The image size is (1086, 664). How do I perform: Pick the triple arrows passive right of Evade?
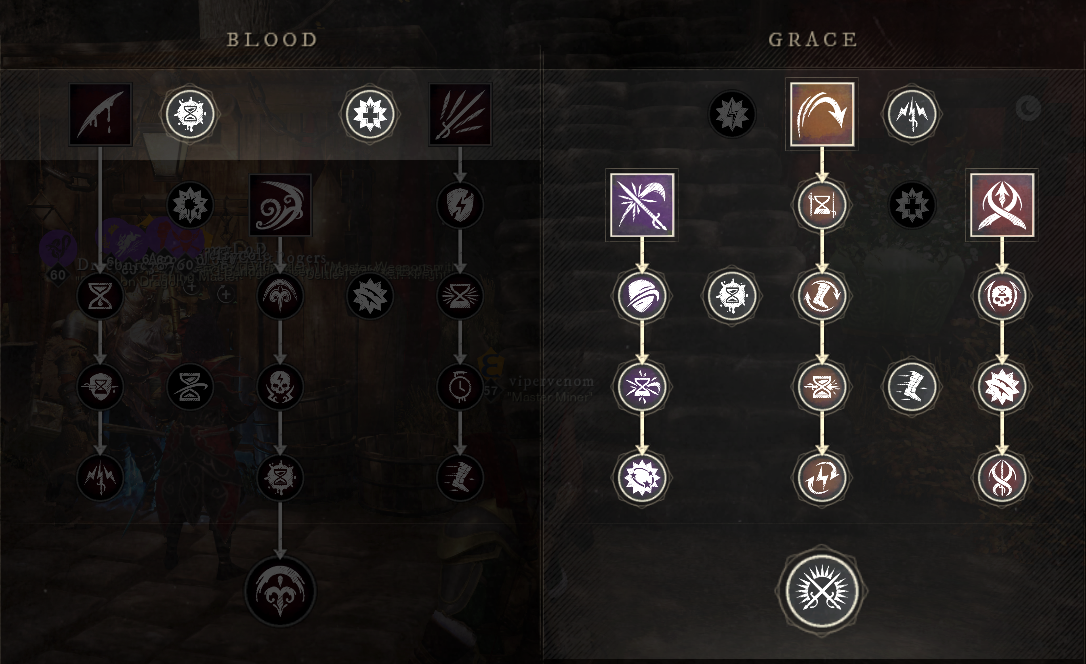pos(912,114)
